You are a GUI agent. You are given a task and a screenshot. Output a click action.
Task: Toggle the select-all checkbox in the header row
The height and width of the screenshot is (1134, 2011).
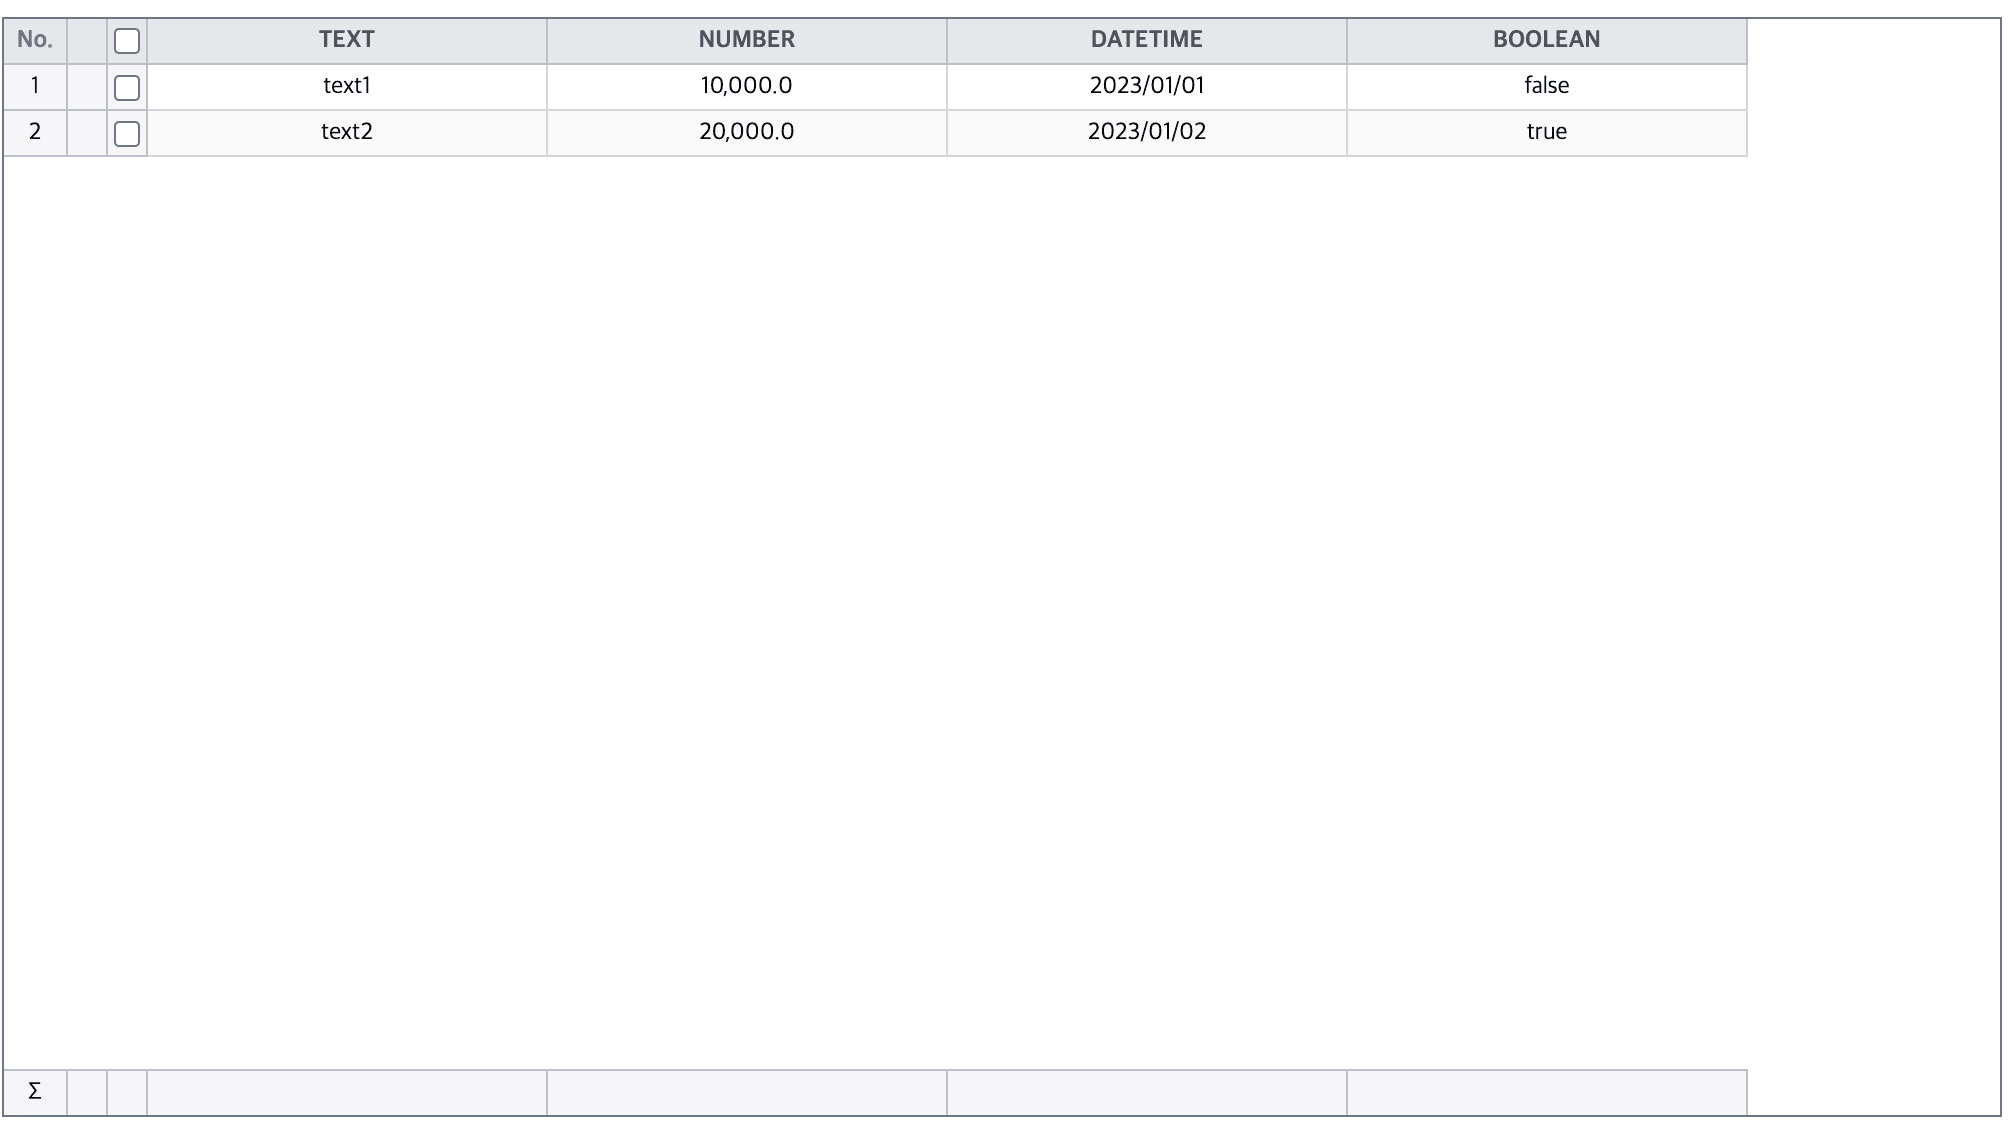127,41
